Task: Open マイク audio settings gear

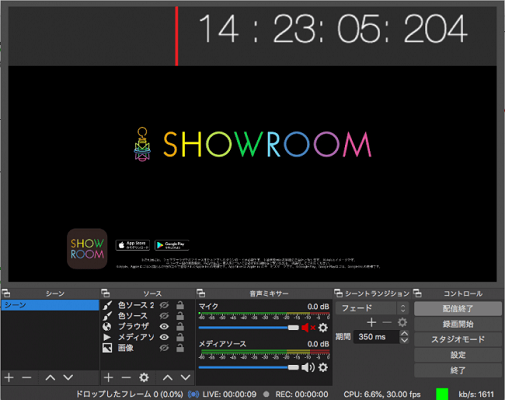Action: point(323,328)
